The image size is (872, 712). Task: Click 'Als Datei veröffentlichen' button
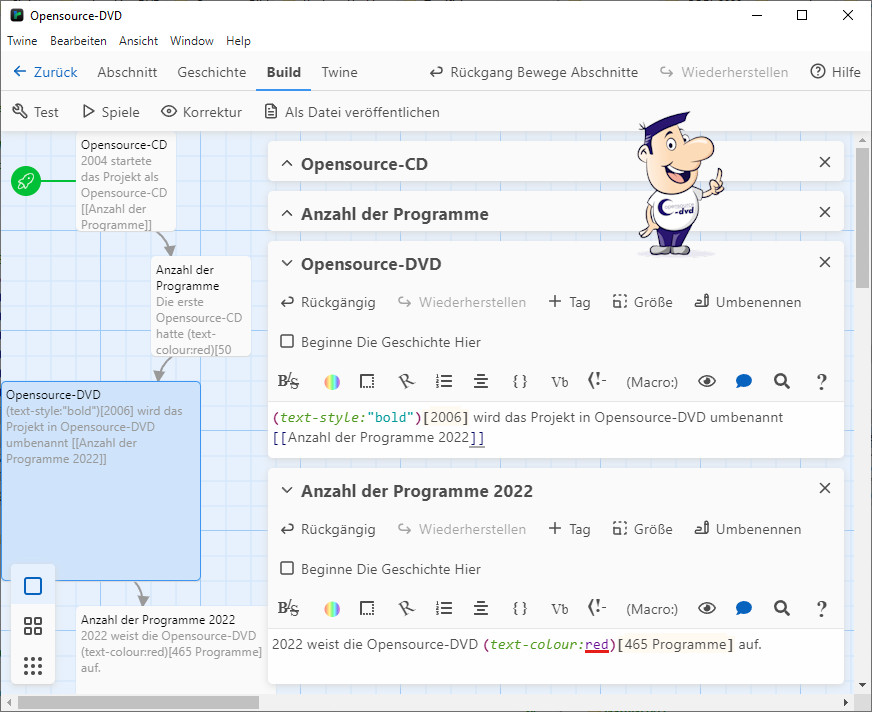click(351, 112)
